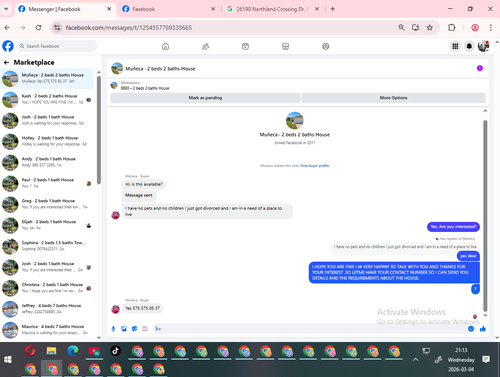This screenshot has width=500, height=377.
Task: Open conversation info purple icon
Action: click(480, 68)
